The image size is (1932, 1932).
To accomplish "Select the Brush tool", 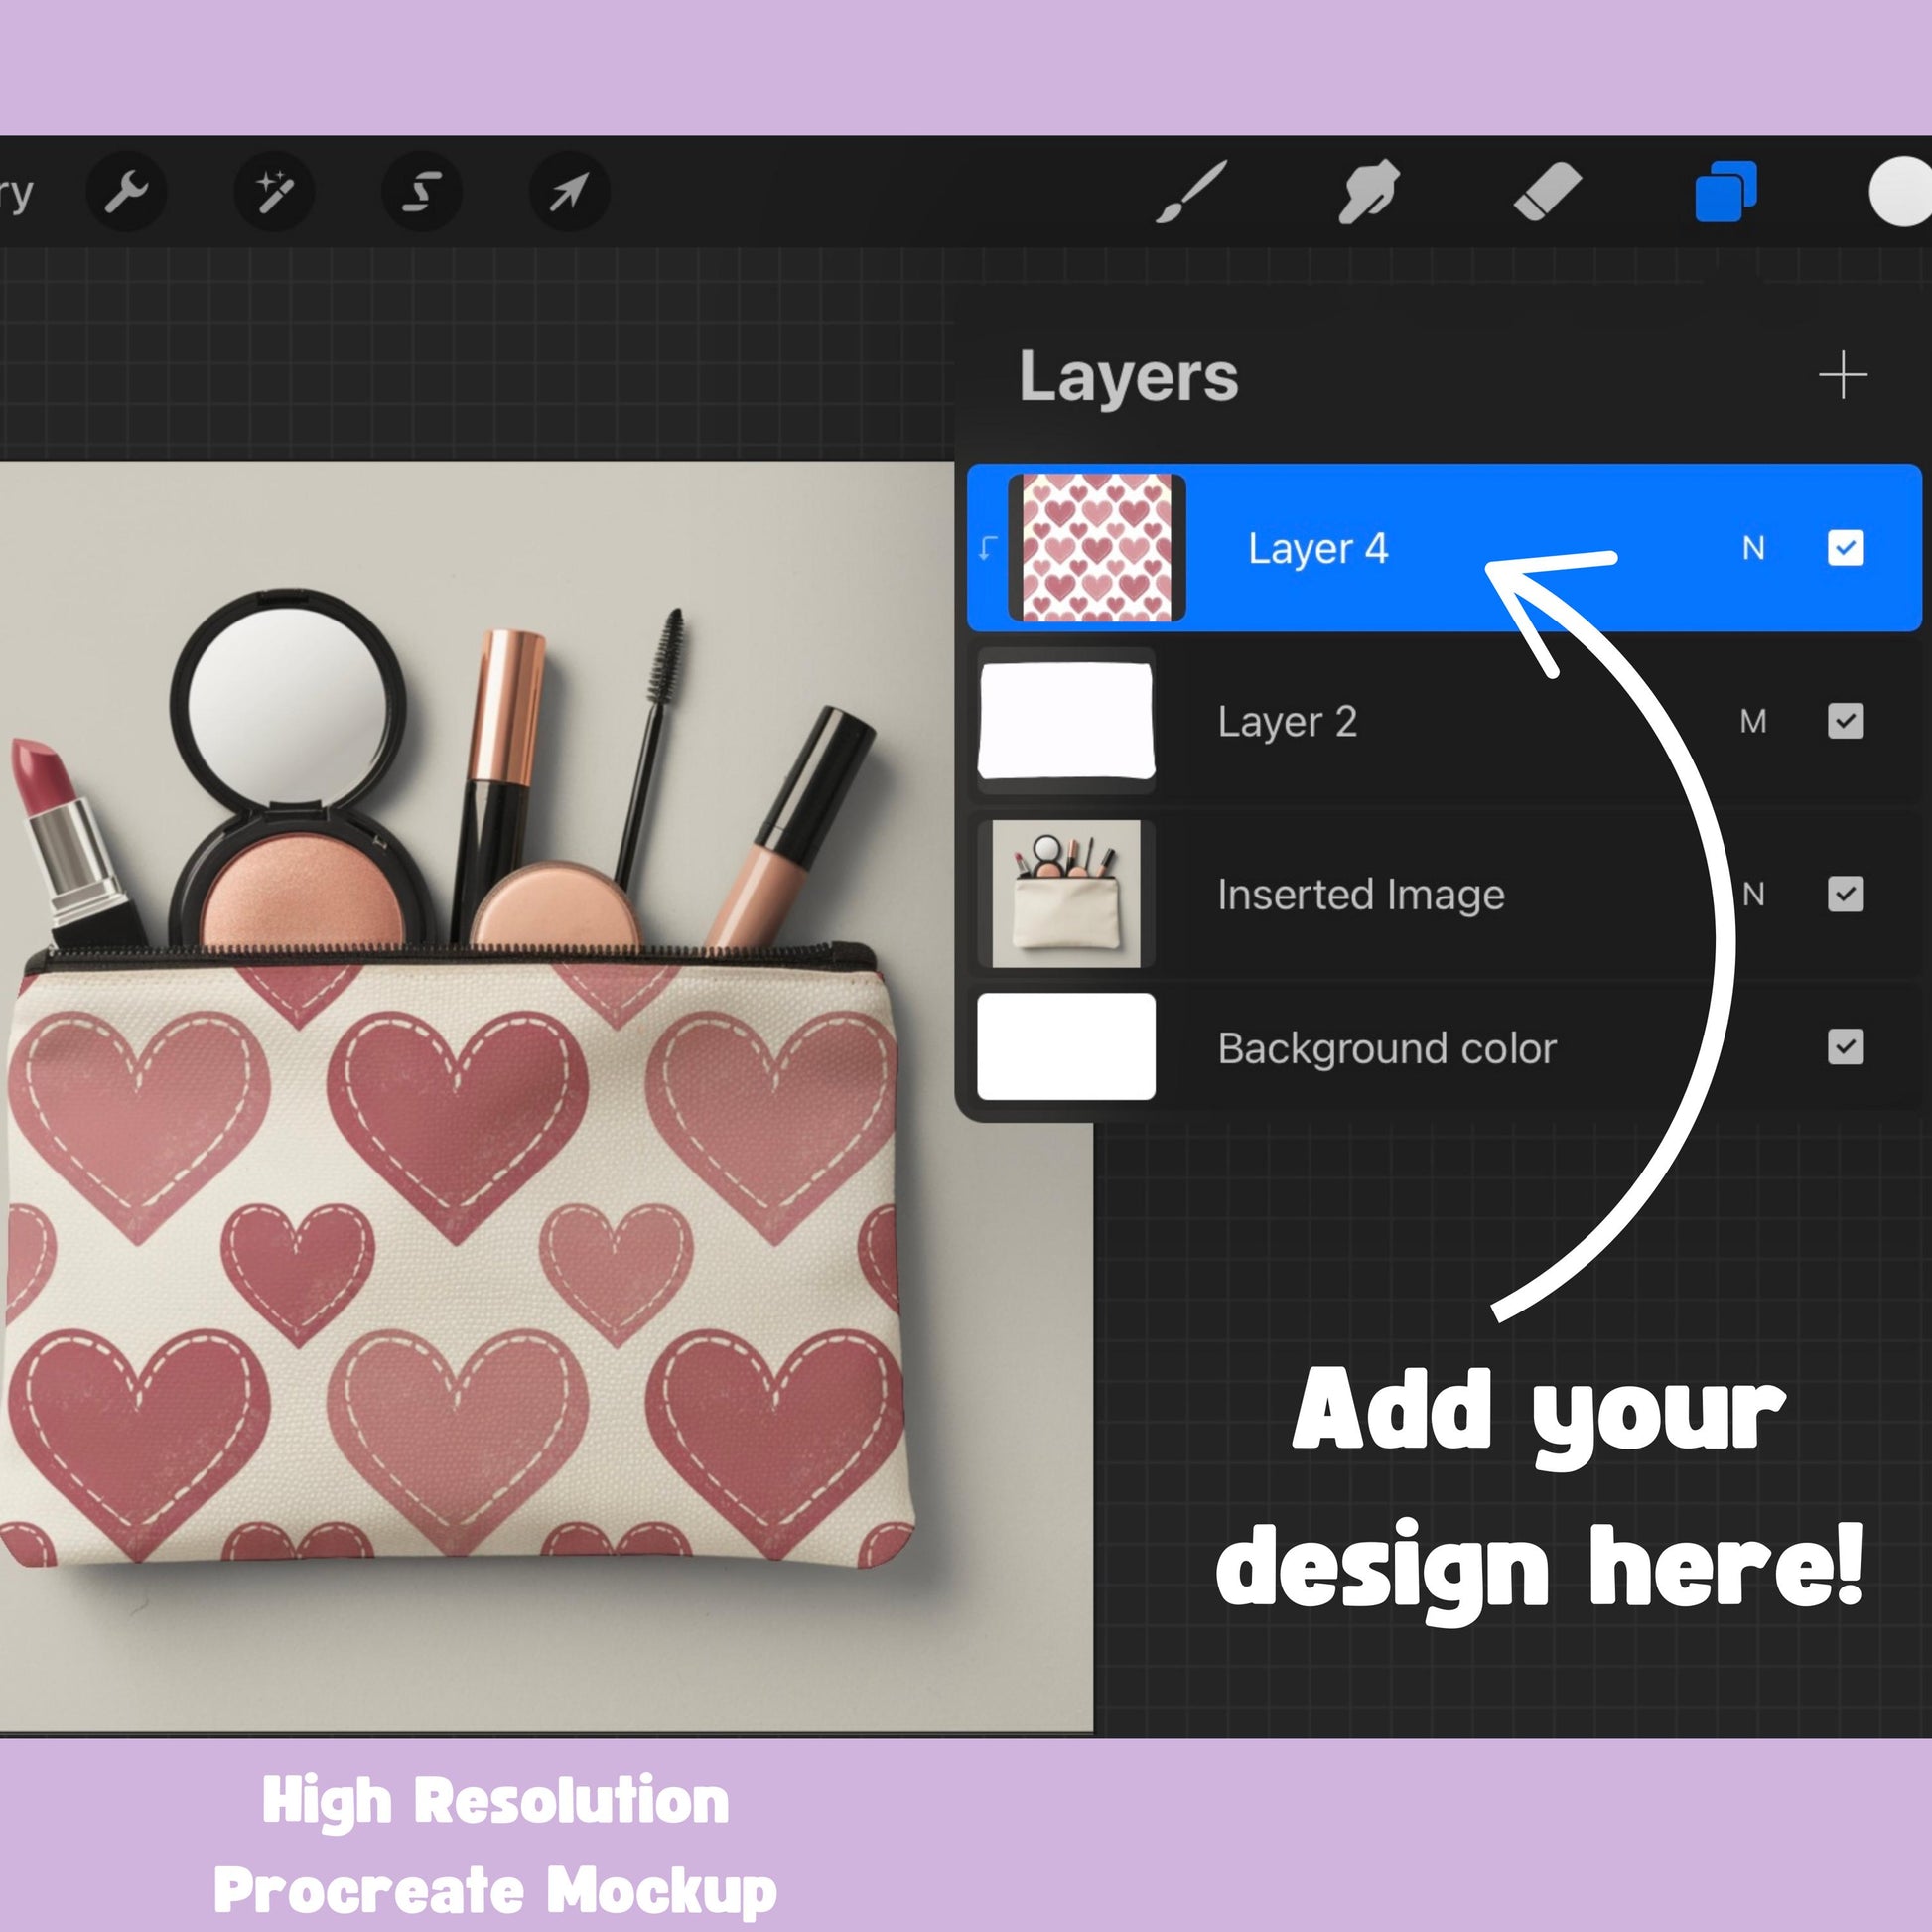I will point(1191,191).
